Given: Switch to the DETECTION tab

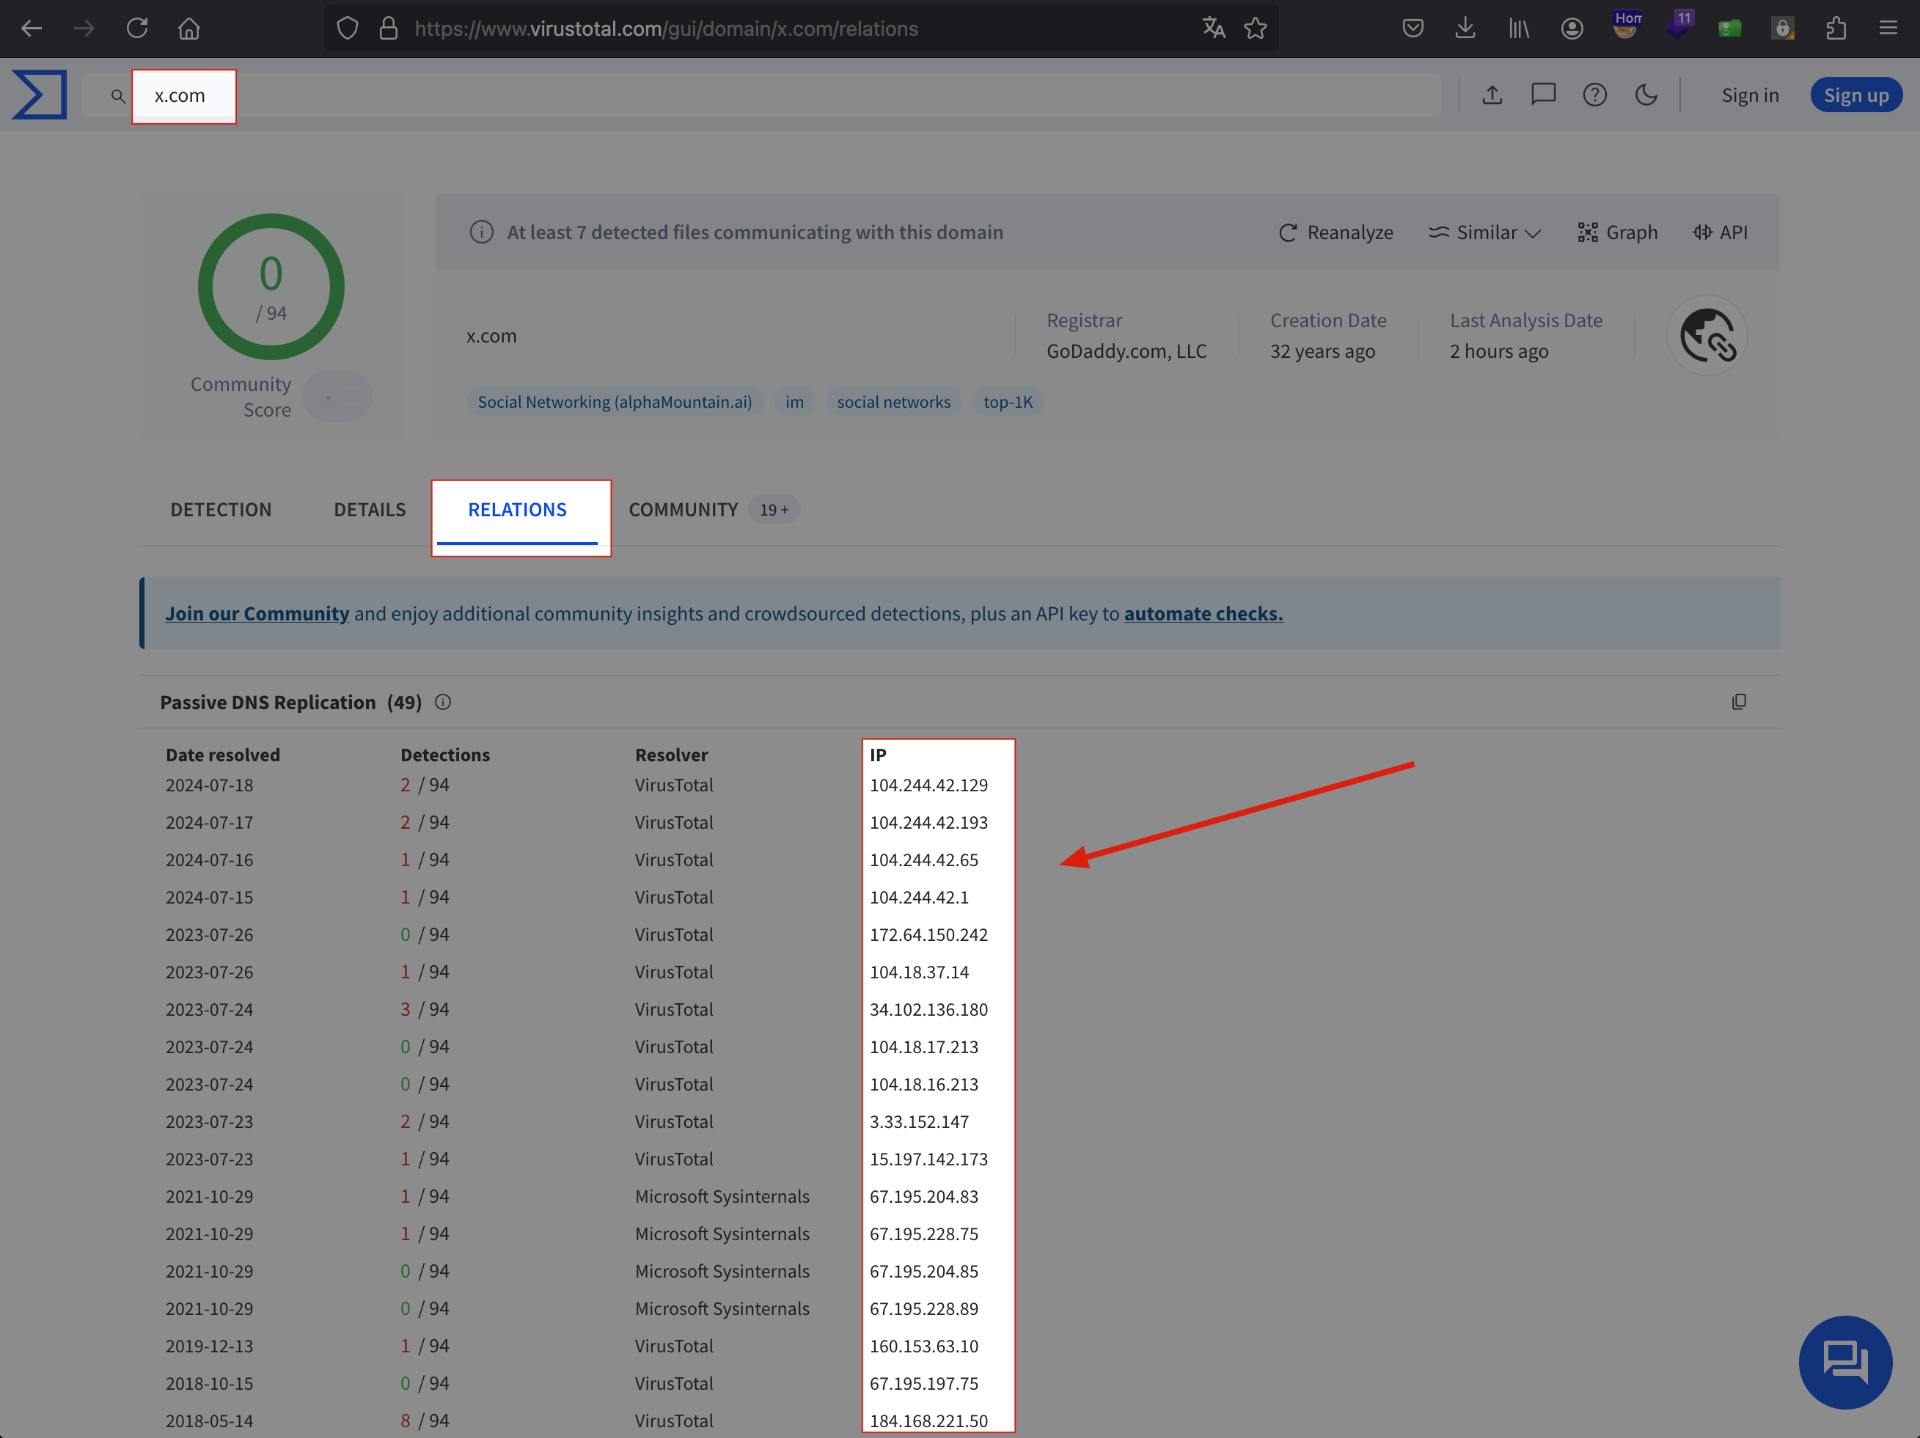Looking at the screenshot, I should (221, 510).
